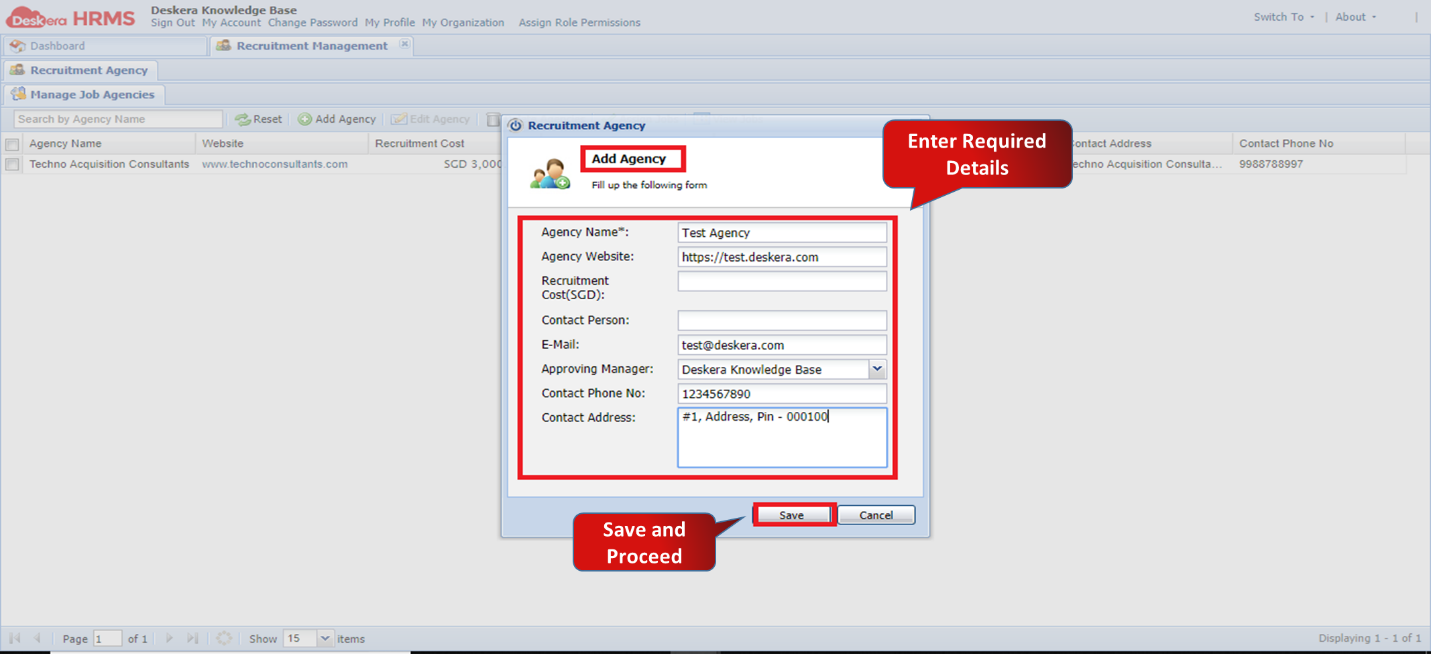The image size is (1431, 654).
Task: Click the Add Agency toolbar button
Action: point(337,119)
